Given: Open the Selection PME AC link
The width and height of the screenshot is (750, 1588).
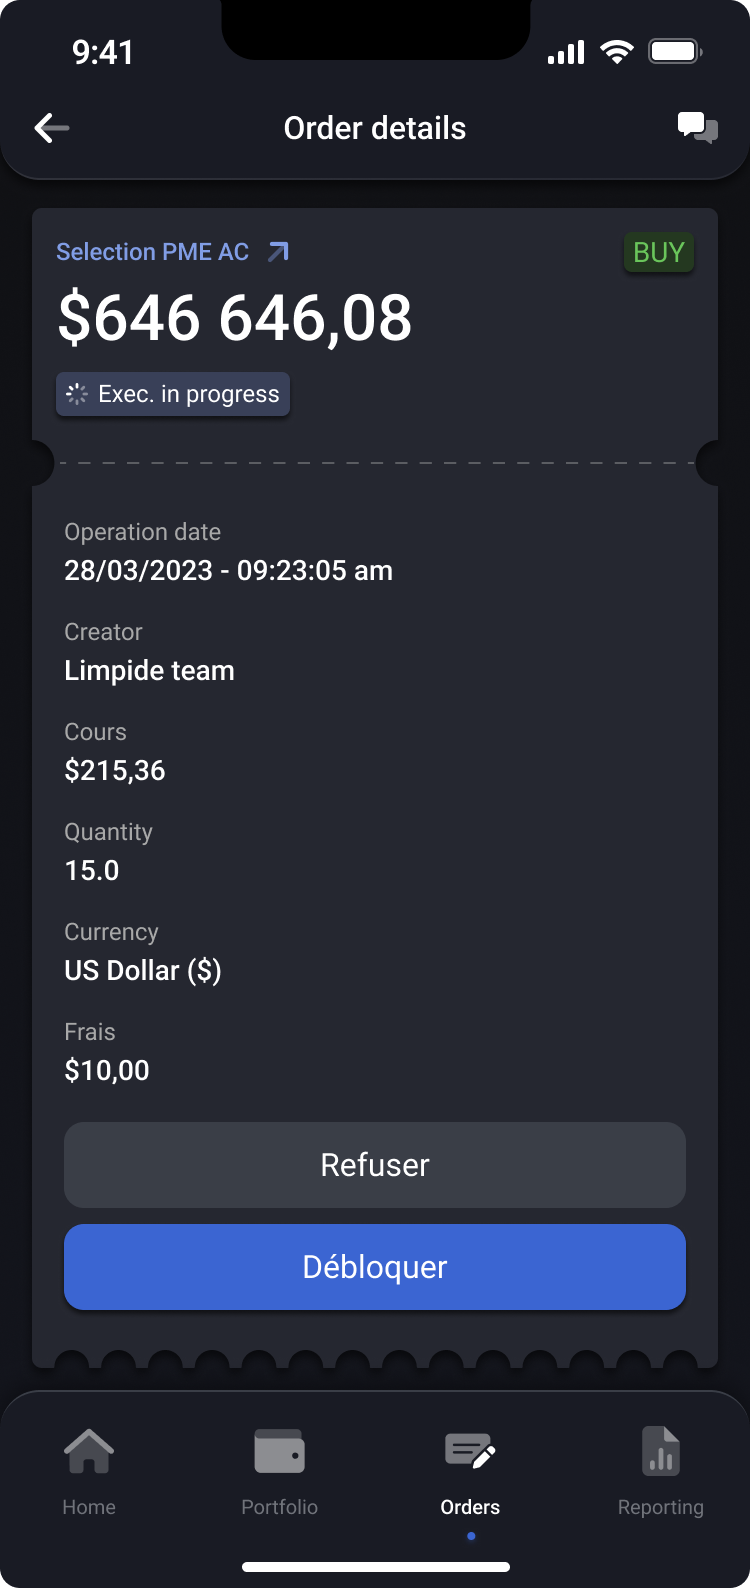Looking at the screenshot, I should pyautogui.click(x=153, y=252).
